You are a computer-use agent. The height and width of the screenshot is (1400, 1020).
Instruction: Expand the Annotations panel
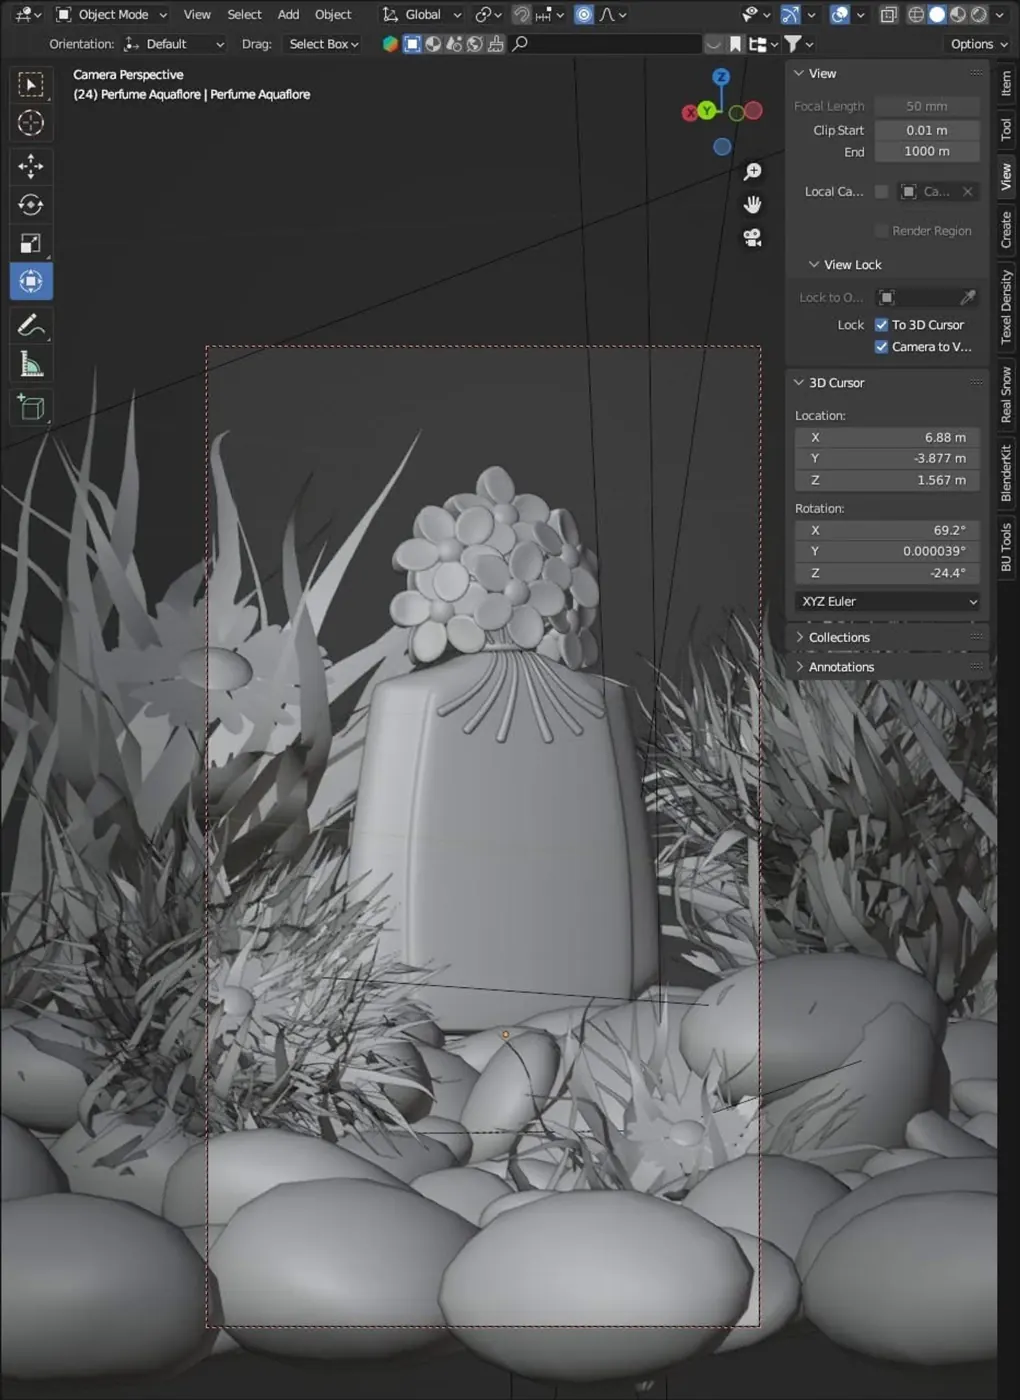(841, 667)
